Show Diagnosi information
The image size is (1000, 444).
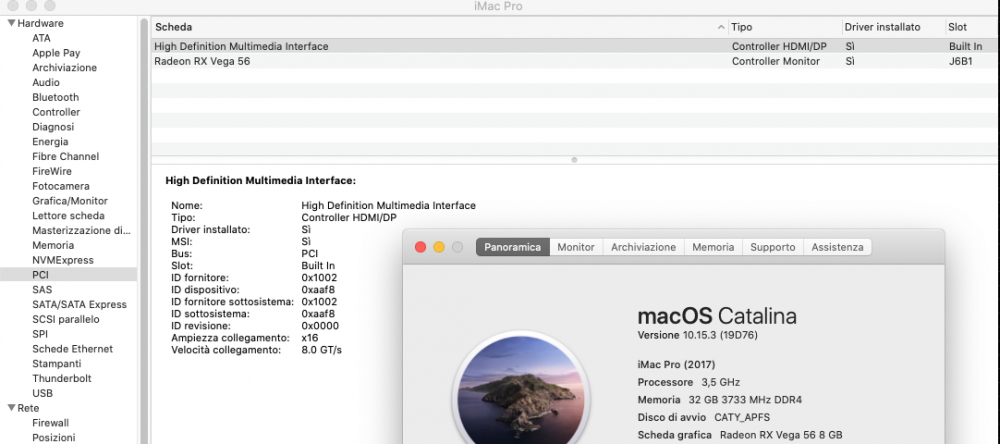click(53, 127)
